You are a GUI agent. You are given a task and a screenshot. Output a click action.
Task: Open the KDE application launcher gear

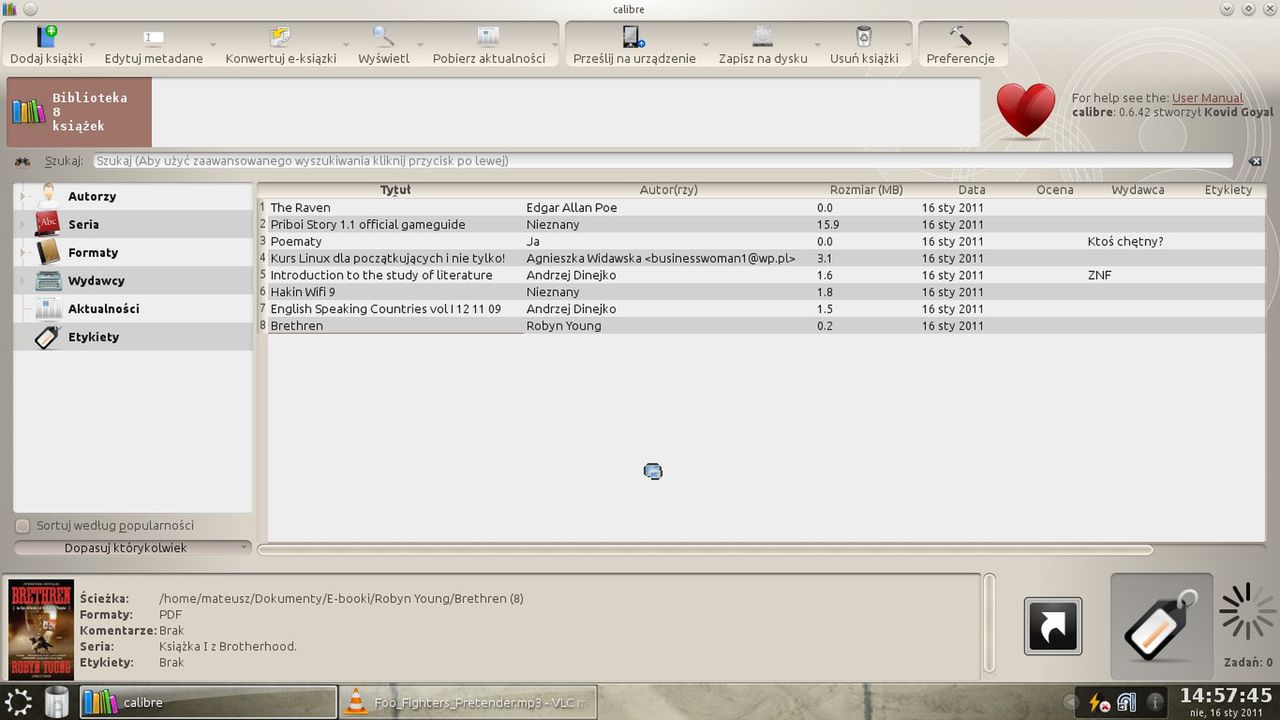pyautogui.click(x=19, y=702)
